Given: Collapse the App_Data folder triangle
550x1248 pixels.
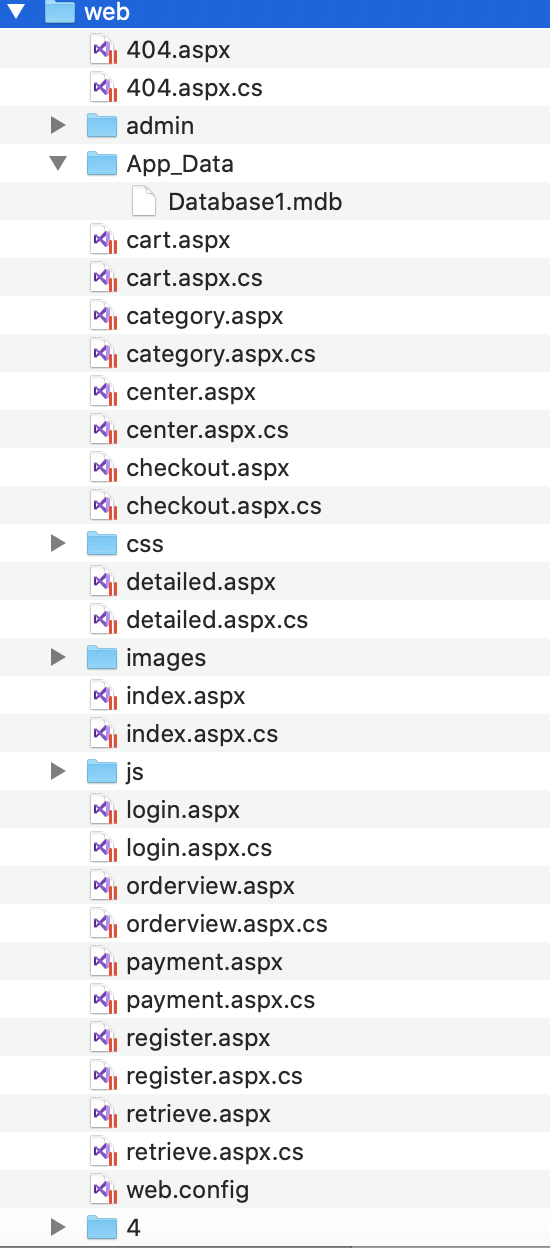Looking at the screenshot, I should tap(58, 164).
